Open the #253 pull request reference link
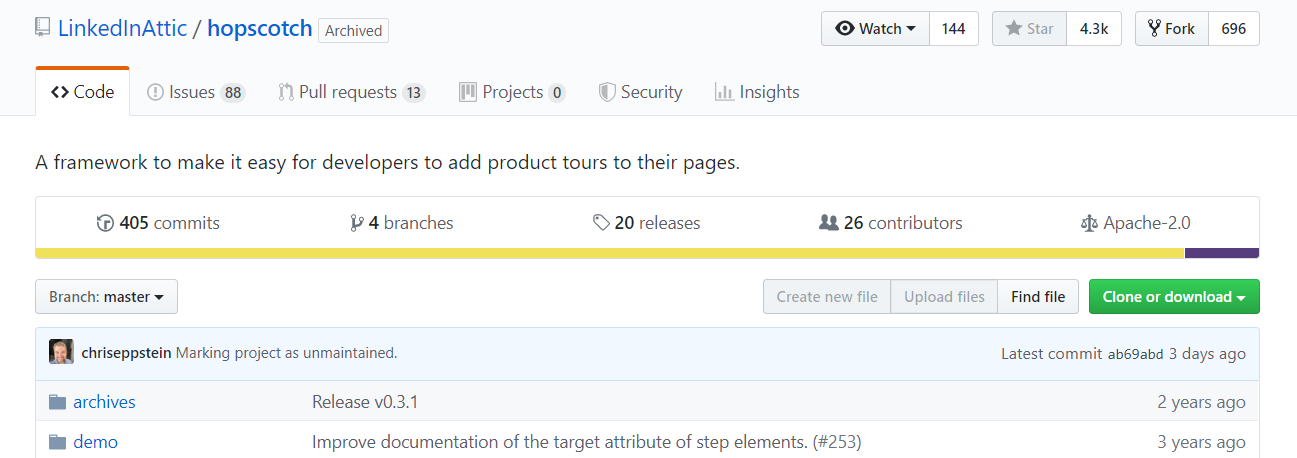 pyautogui.click(x=837, y=442)
